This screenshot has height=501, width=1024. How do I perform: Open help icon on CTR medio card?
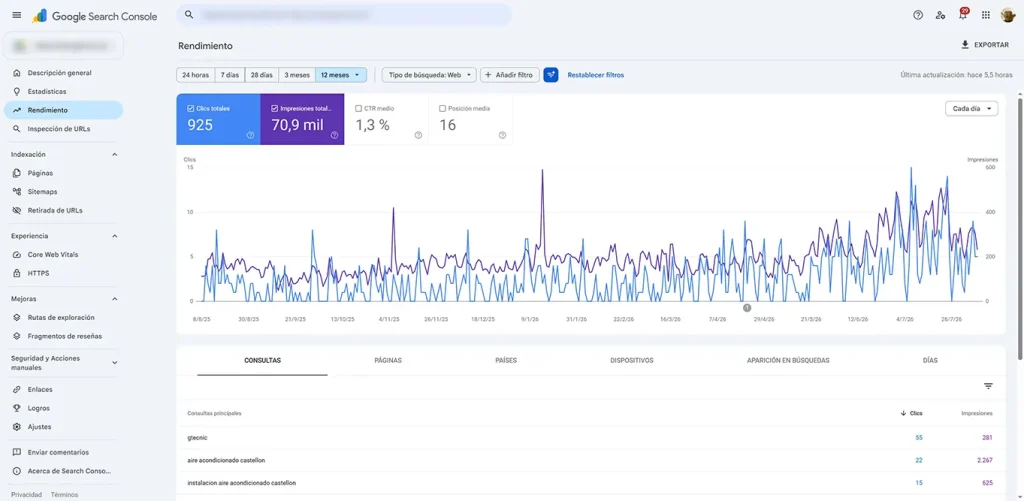tap(418, 135)
